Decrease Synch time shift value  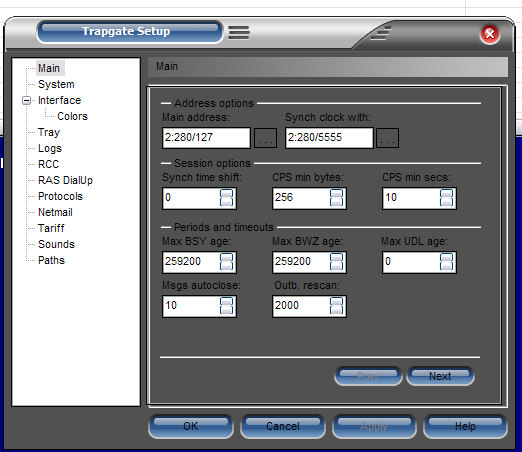[226, 202]
